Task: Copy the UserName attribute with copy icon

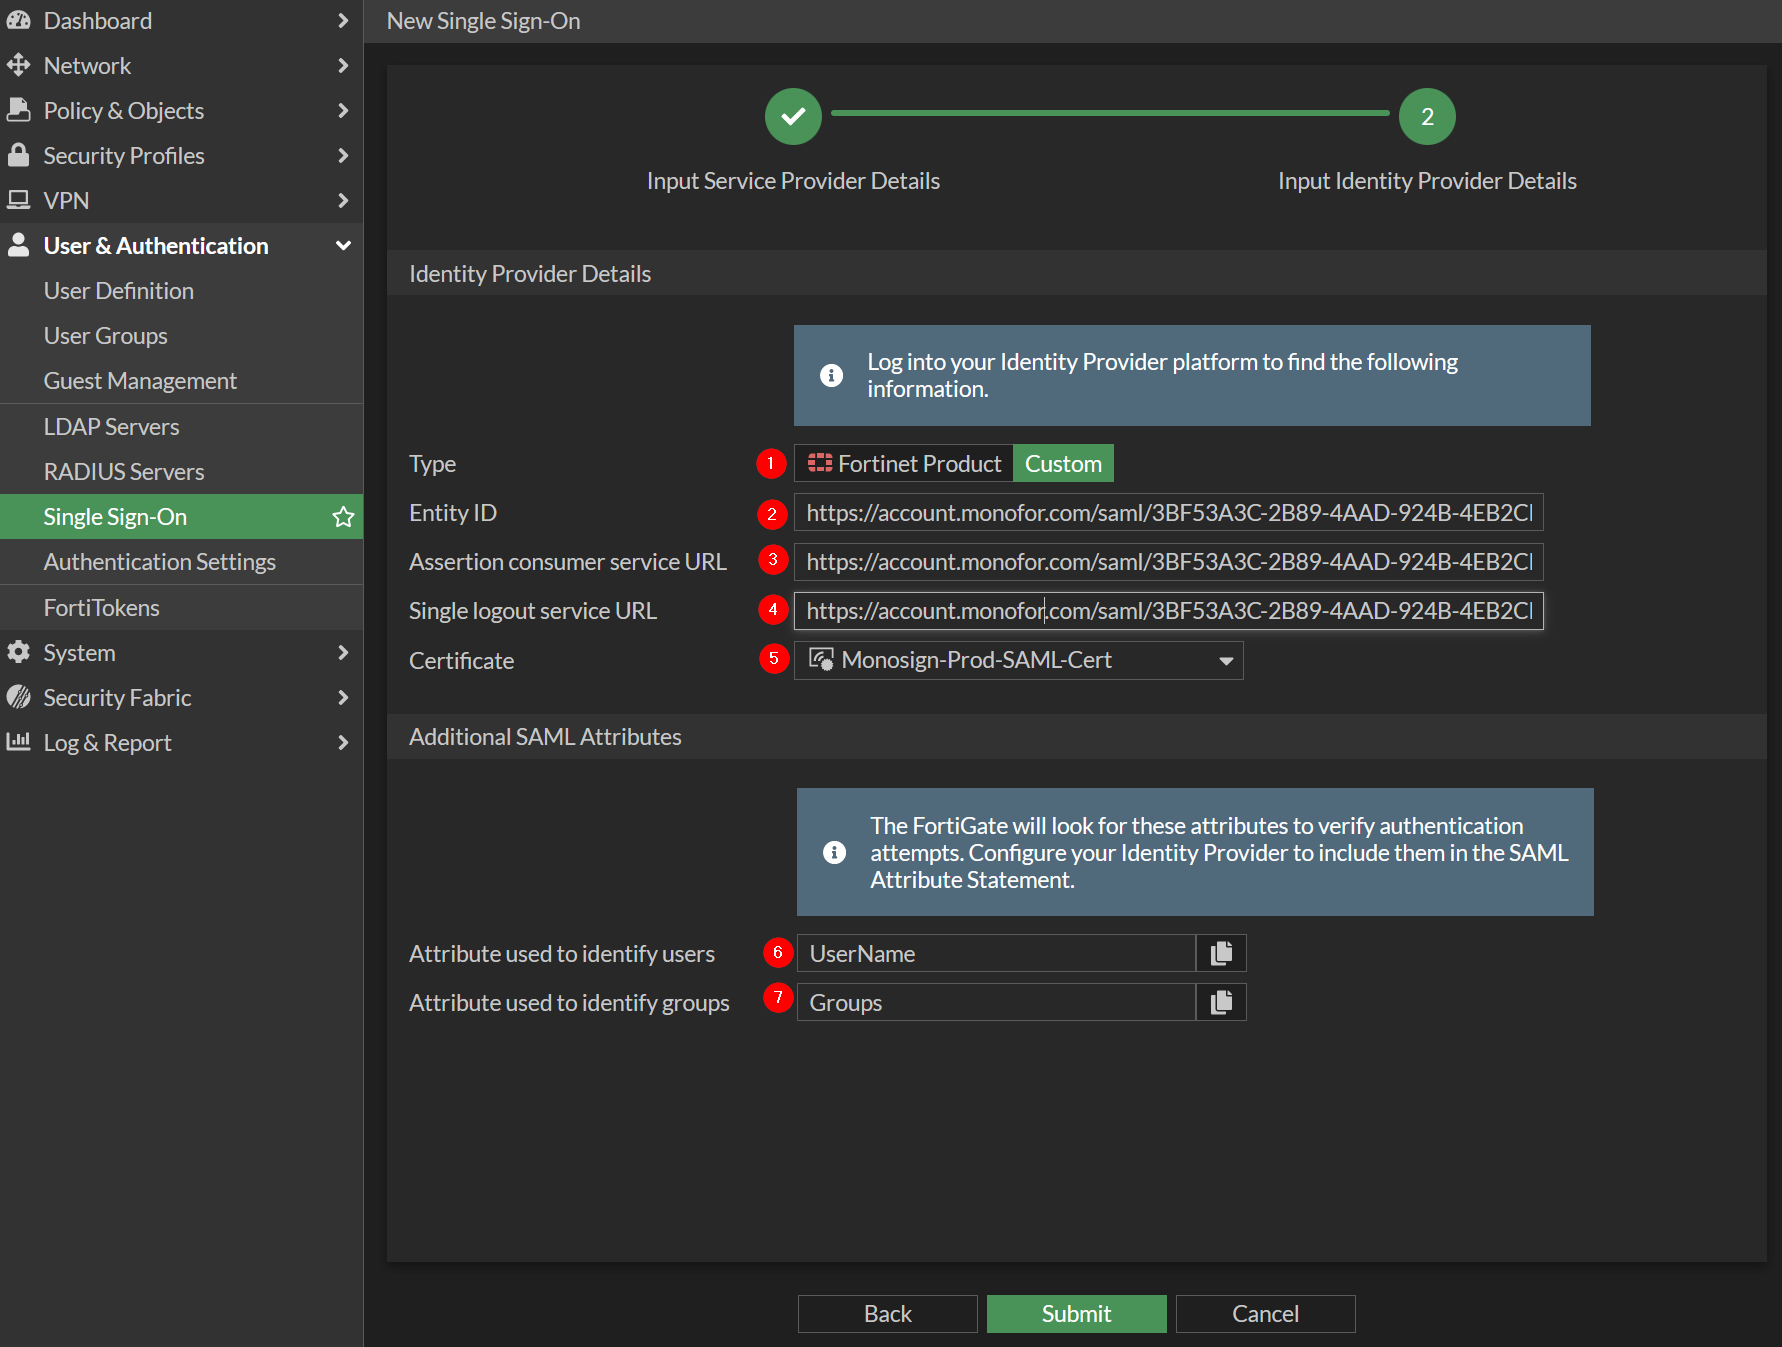Action: [x=1221, y=954]
